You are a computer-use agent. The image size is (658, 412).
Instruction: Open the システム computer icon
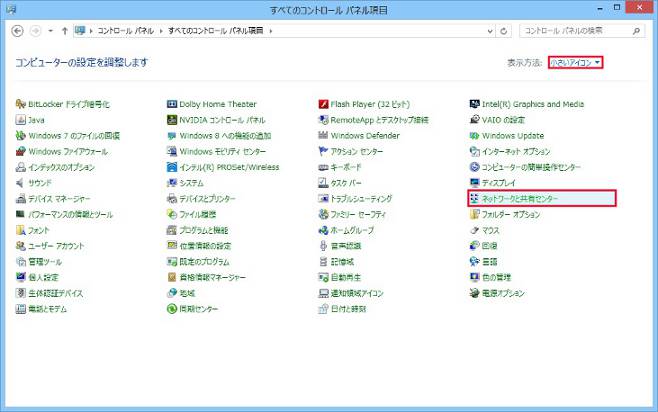click(x=172, y=183)
